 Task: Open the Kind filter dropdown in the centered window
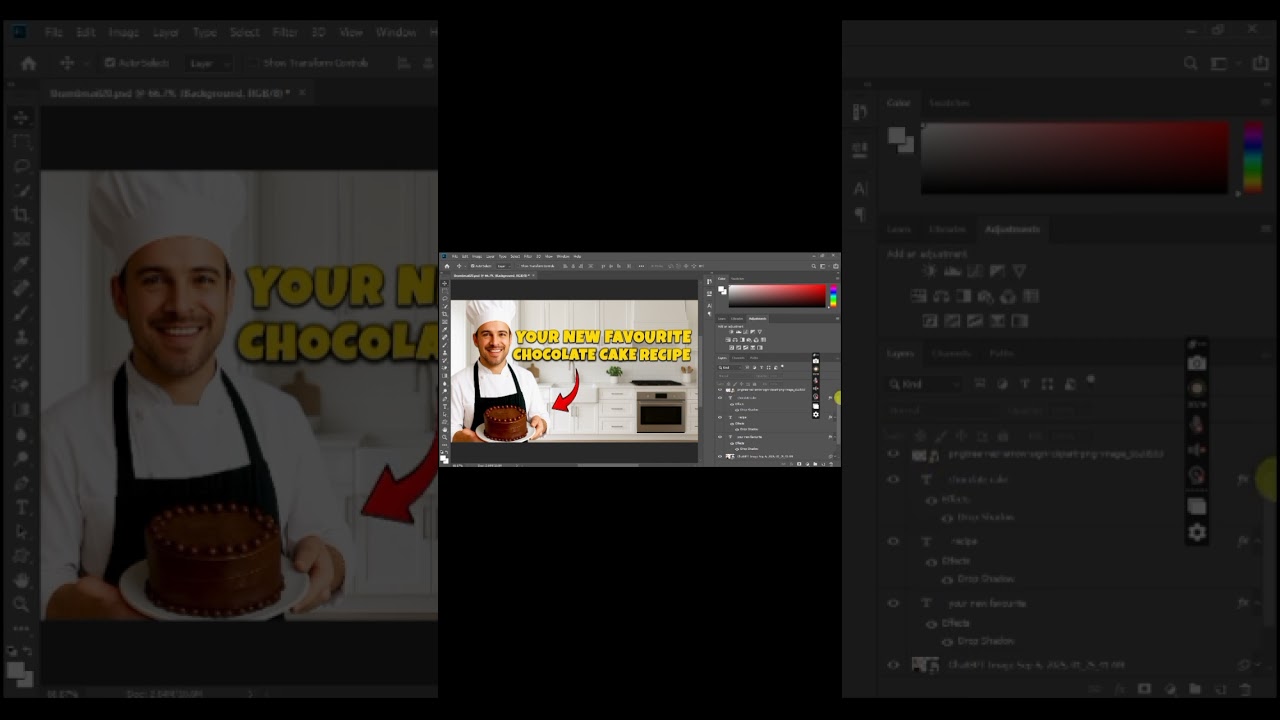pyautogui.click(x=730, y=368)
